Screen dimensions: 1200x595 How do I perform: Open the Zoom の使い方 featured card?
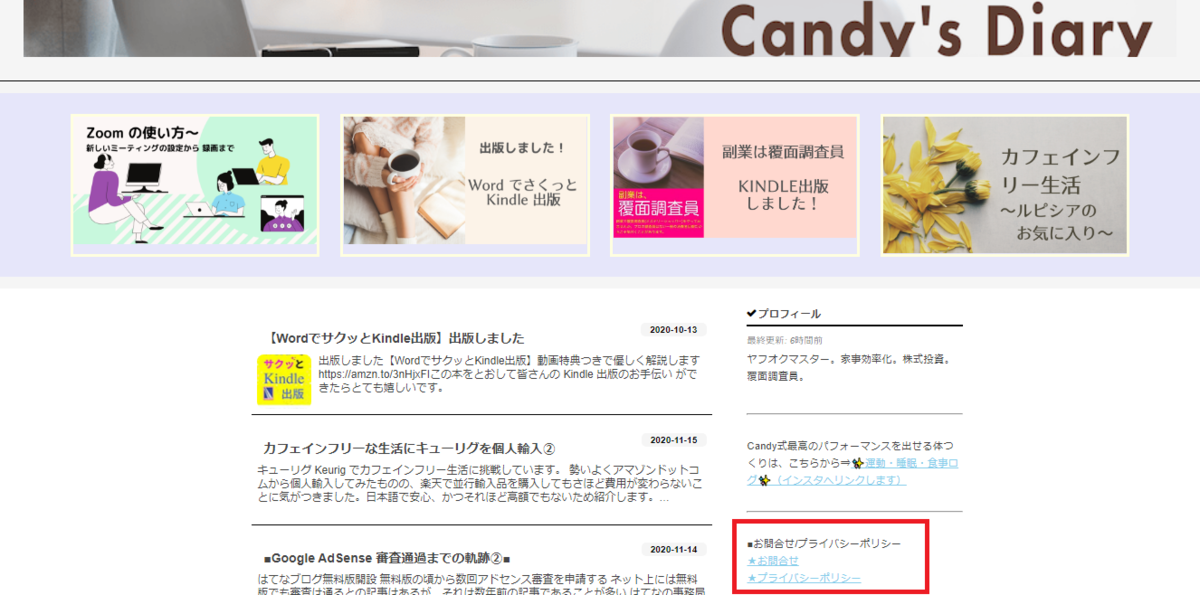coord(195,185)
